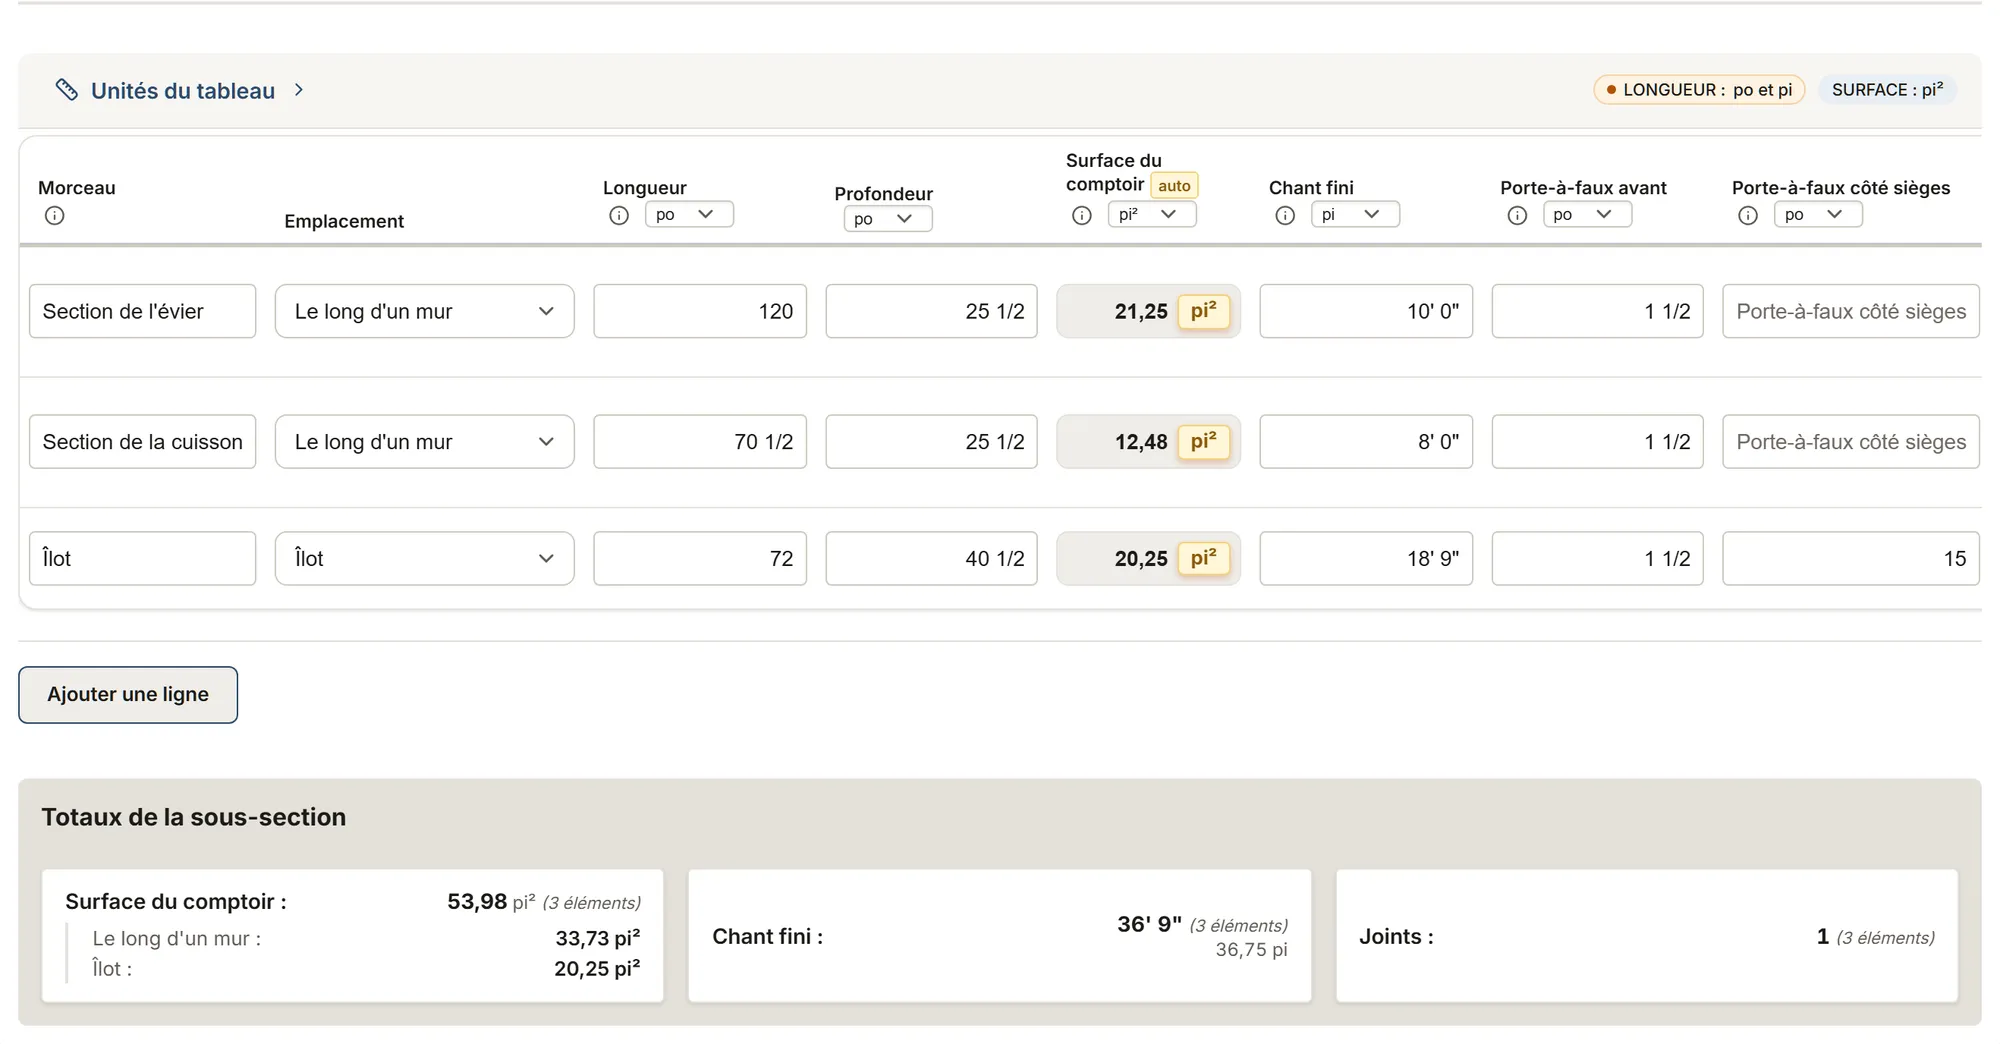Expand the Unités du tableau chevron
Screen dimensions: 2000x1044
pyautogui.click(x=299, y=90)
